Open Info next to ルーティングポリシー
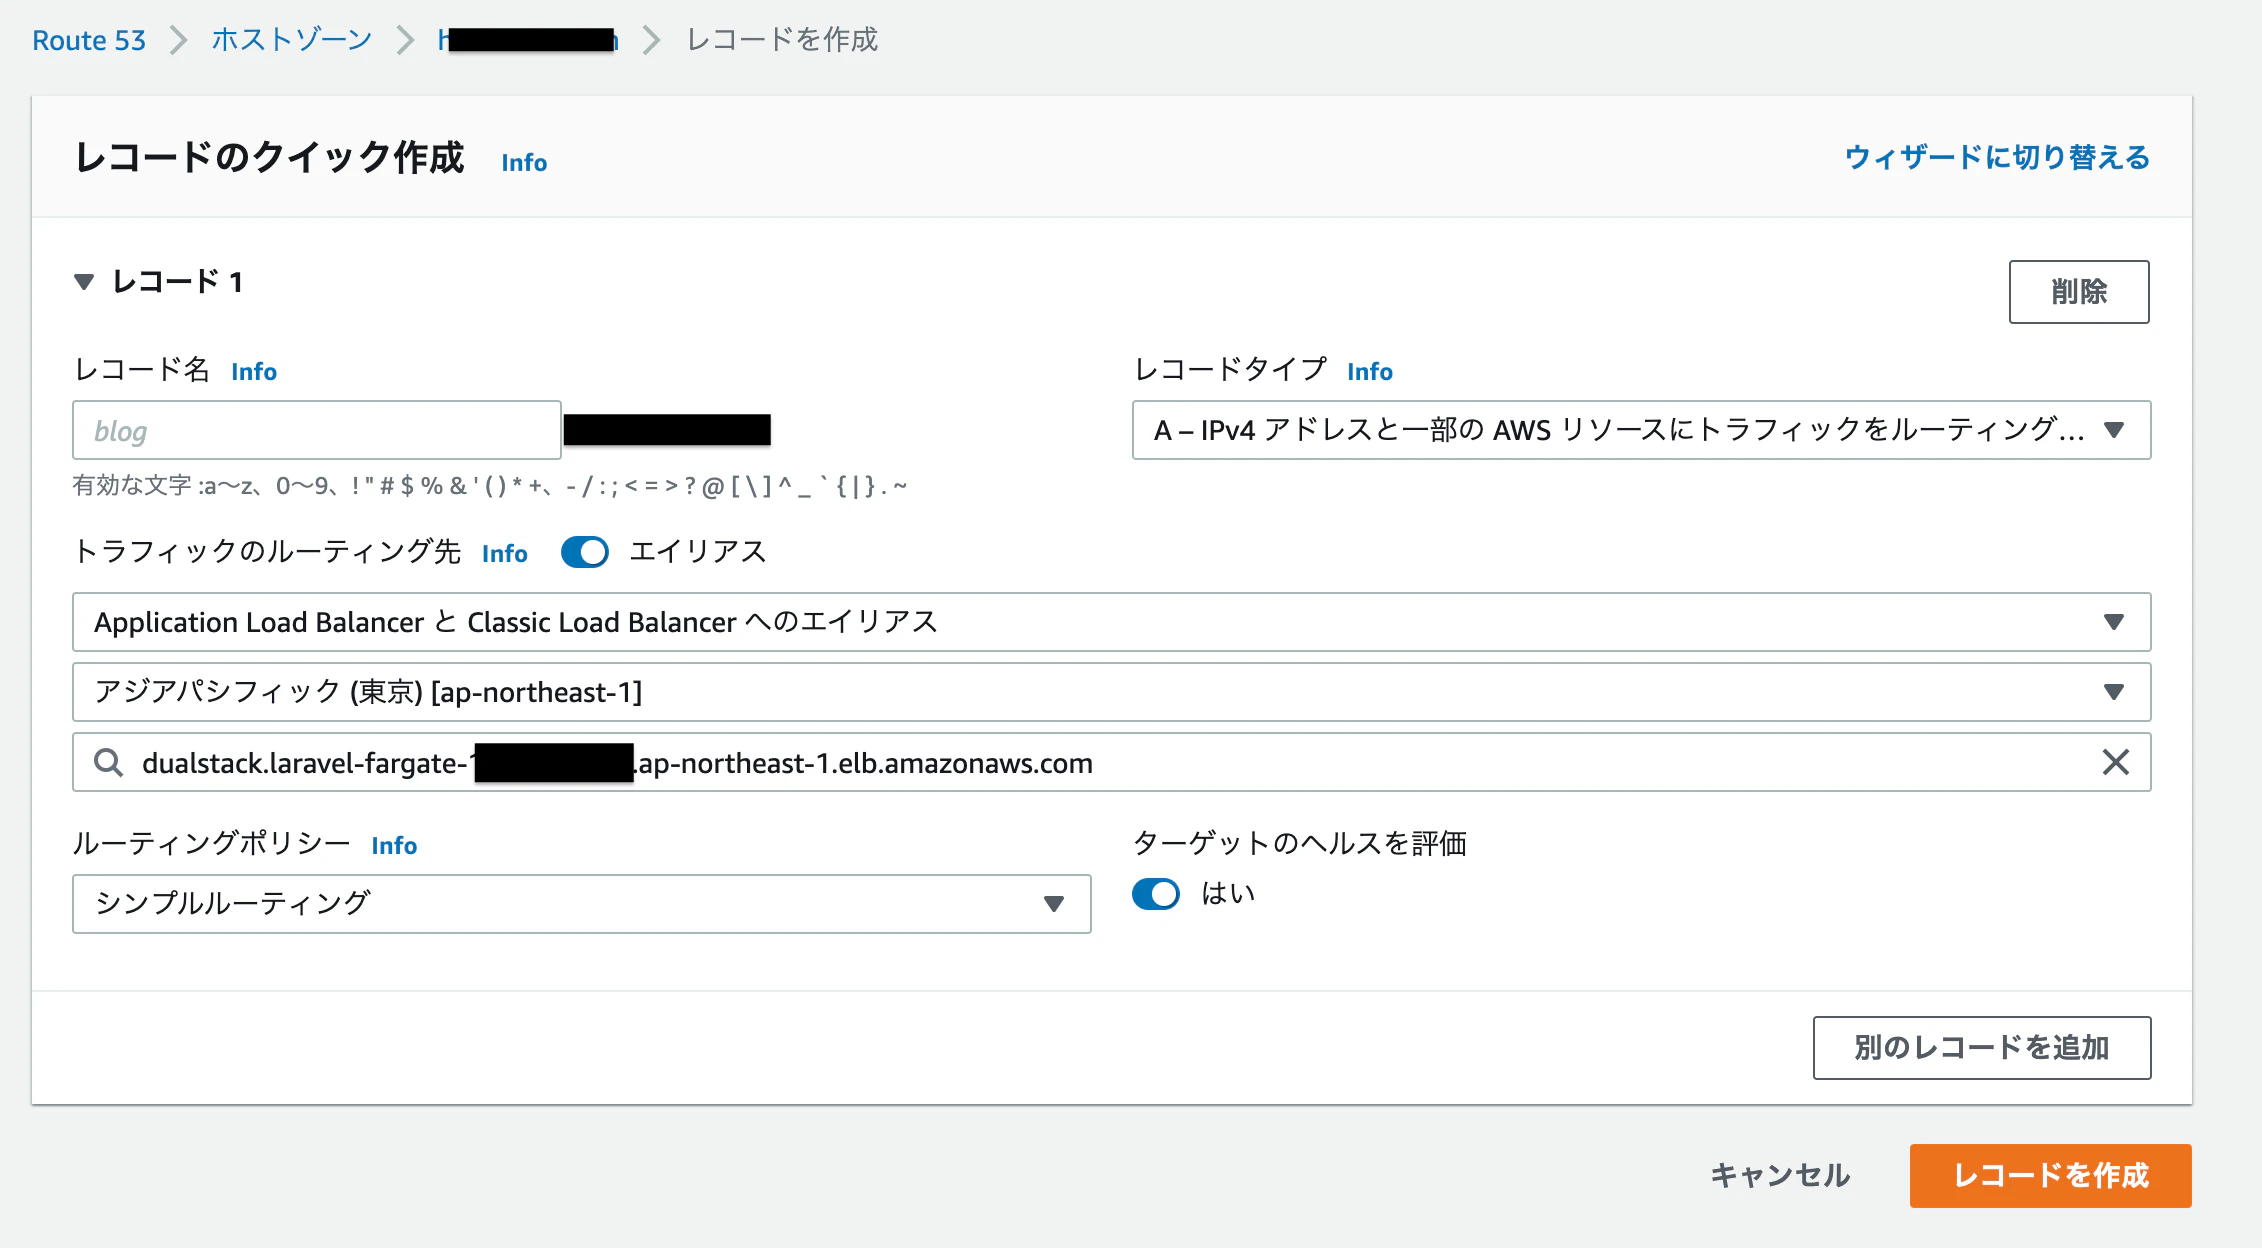Viewport: 2262px width, 1248px height. pos(394,846)
